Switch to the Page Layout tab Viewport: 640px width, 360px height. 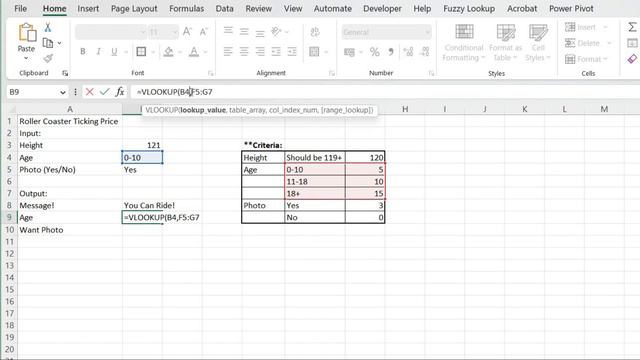134,9
